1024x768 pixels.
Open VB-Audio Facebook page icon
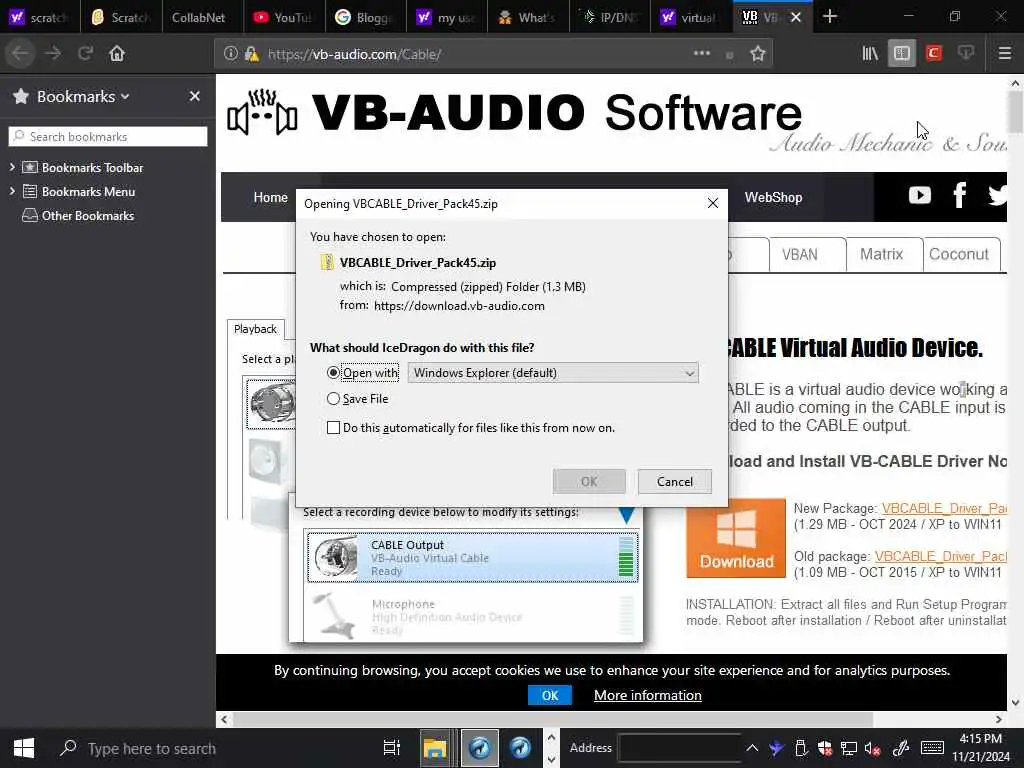coord(959,195)
